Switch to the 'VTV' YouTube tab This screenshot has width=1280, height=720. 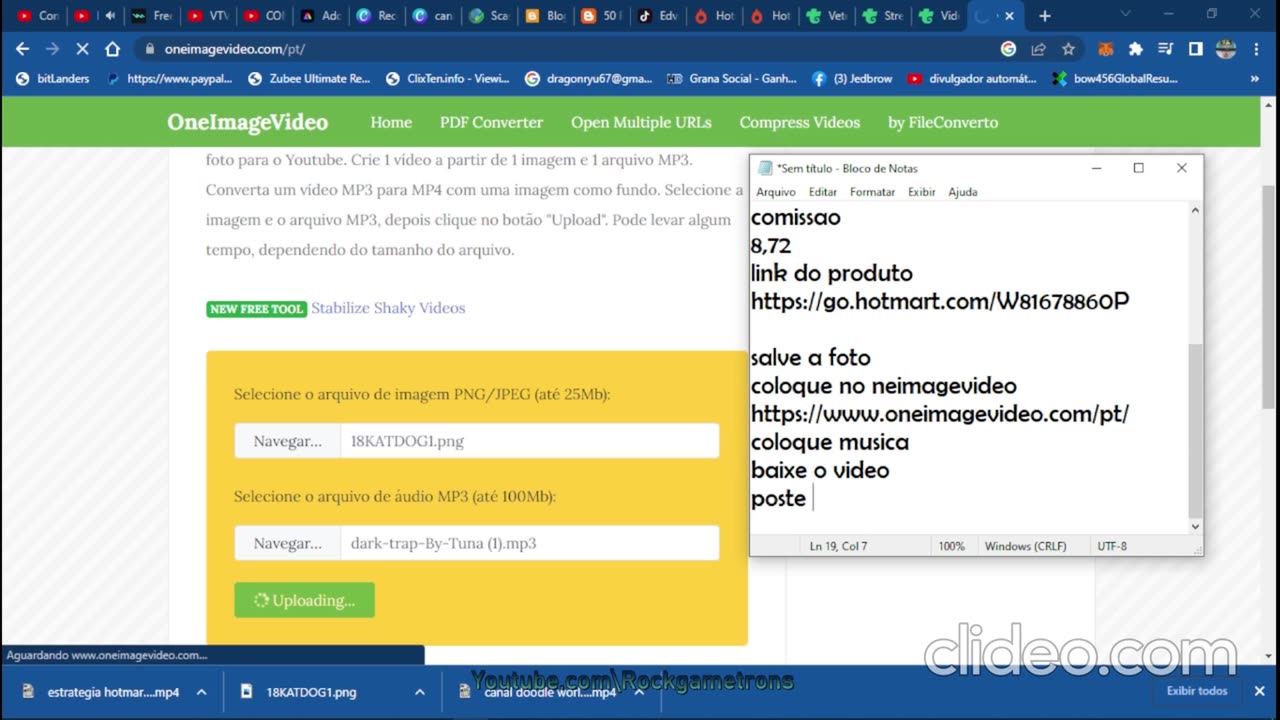208,16
